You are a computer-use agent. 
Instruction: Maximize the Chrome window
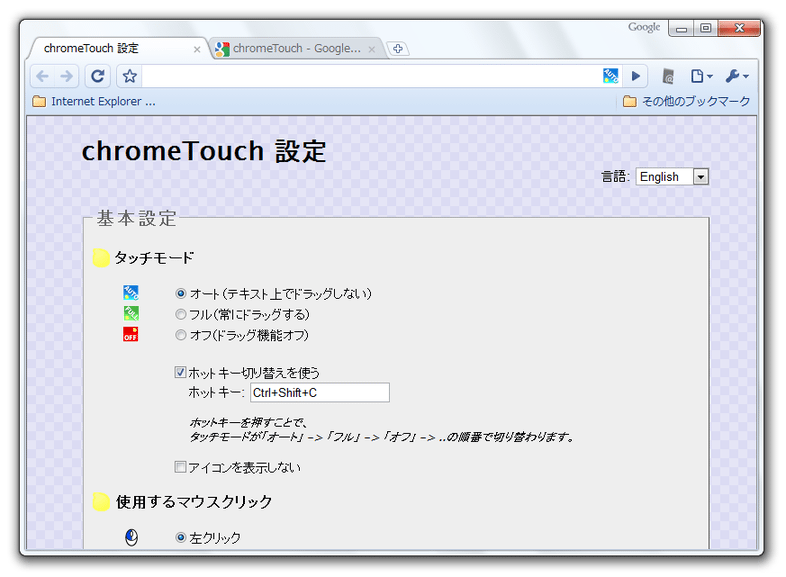click(705, 29)
